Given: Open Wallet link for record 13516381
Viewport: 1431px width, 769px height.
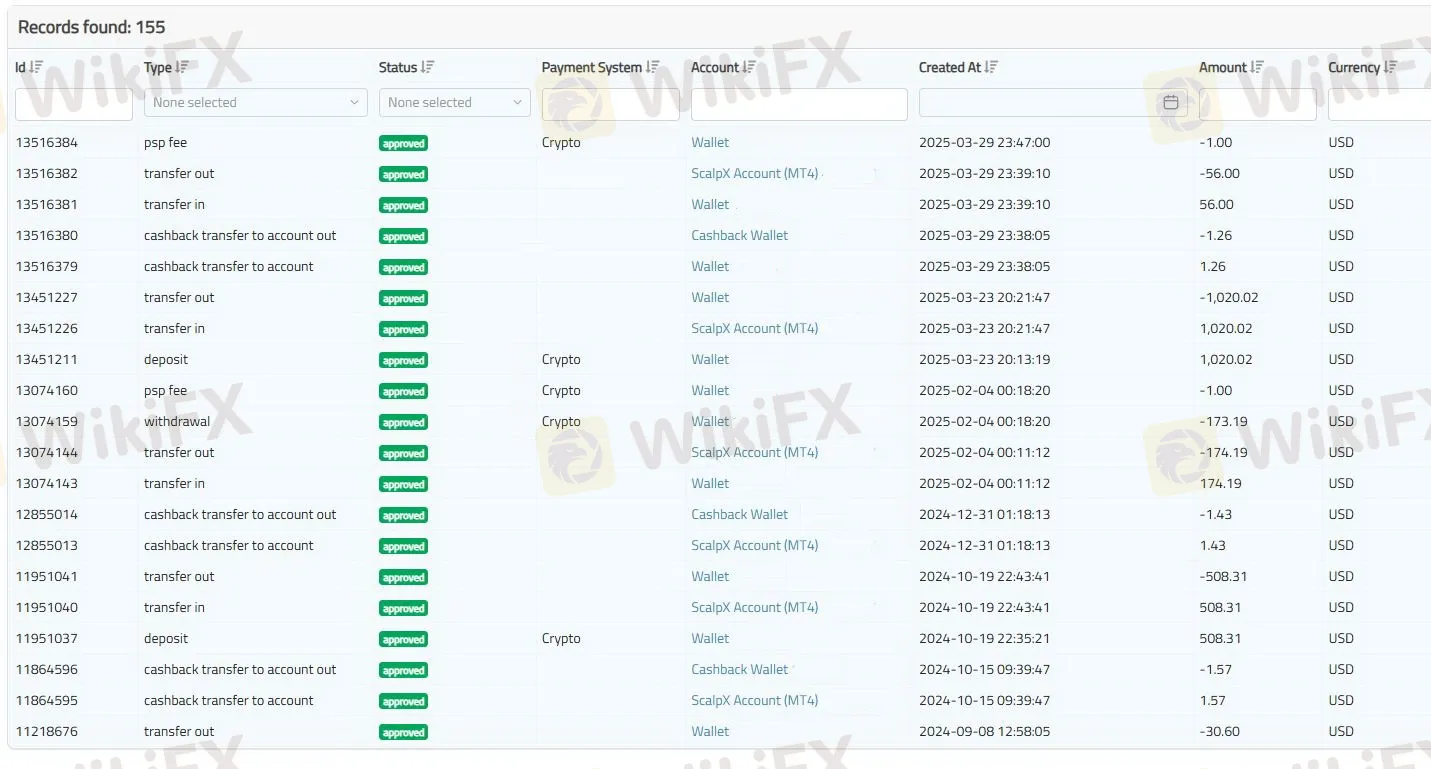Looking at the screenshot, I should point(710,204).
